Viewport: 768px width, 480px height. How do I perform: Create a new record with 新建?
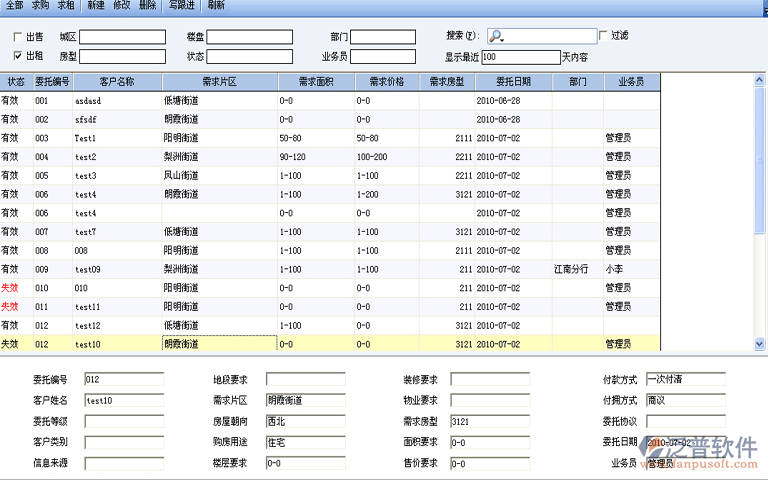point(96,6)
